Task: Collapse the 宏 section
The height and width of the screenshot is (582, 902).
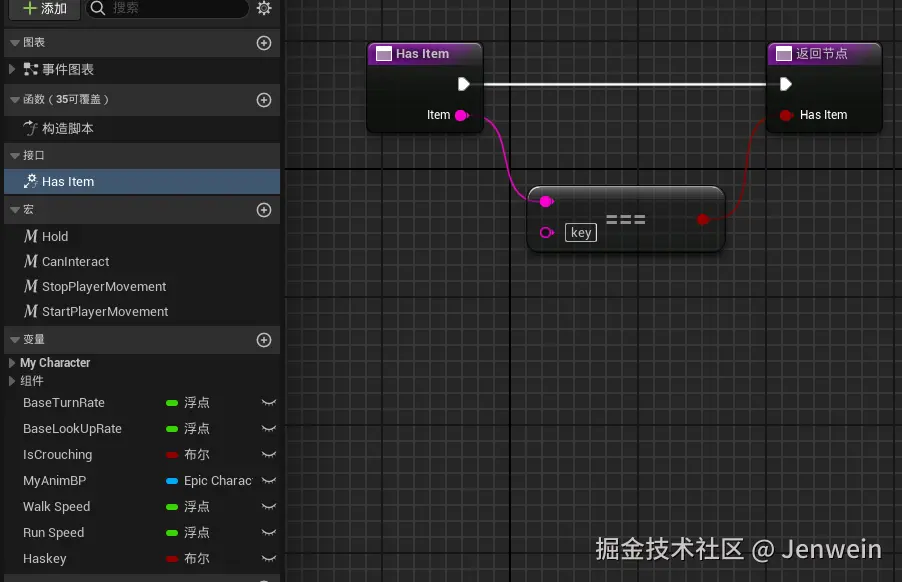Action: click(15, 210)
